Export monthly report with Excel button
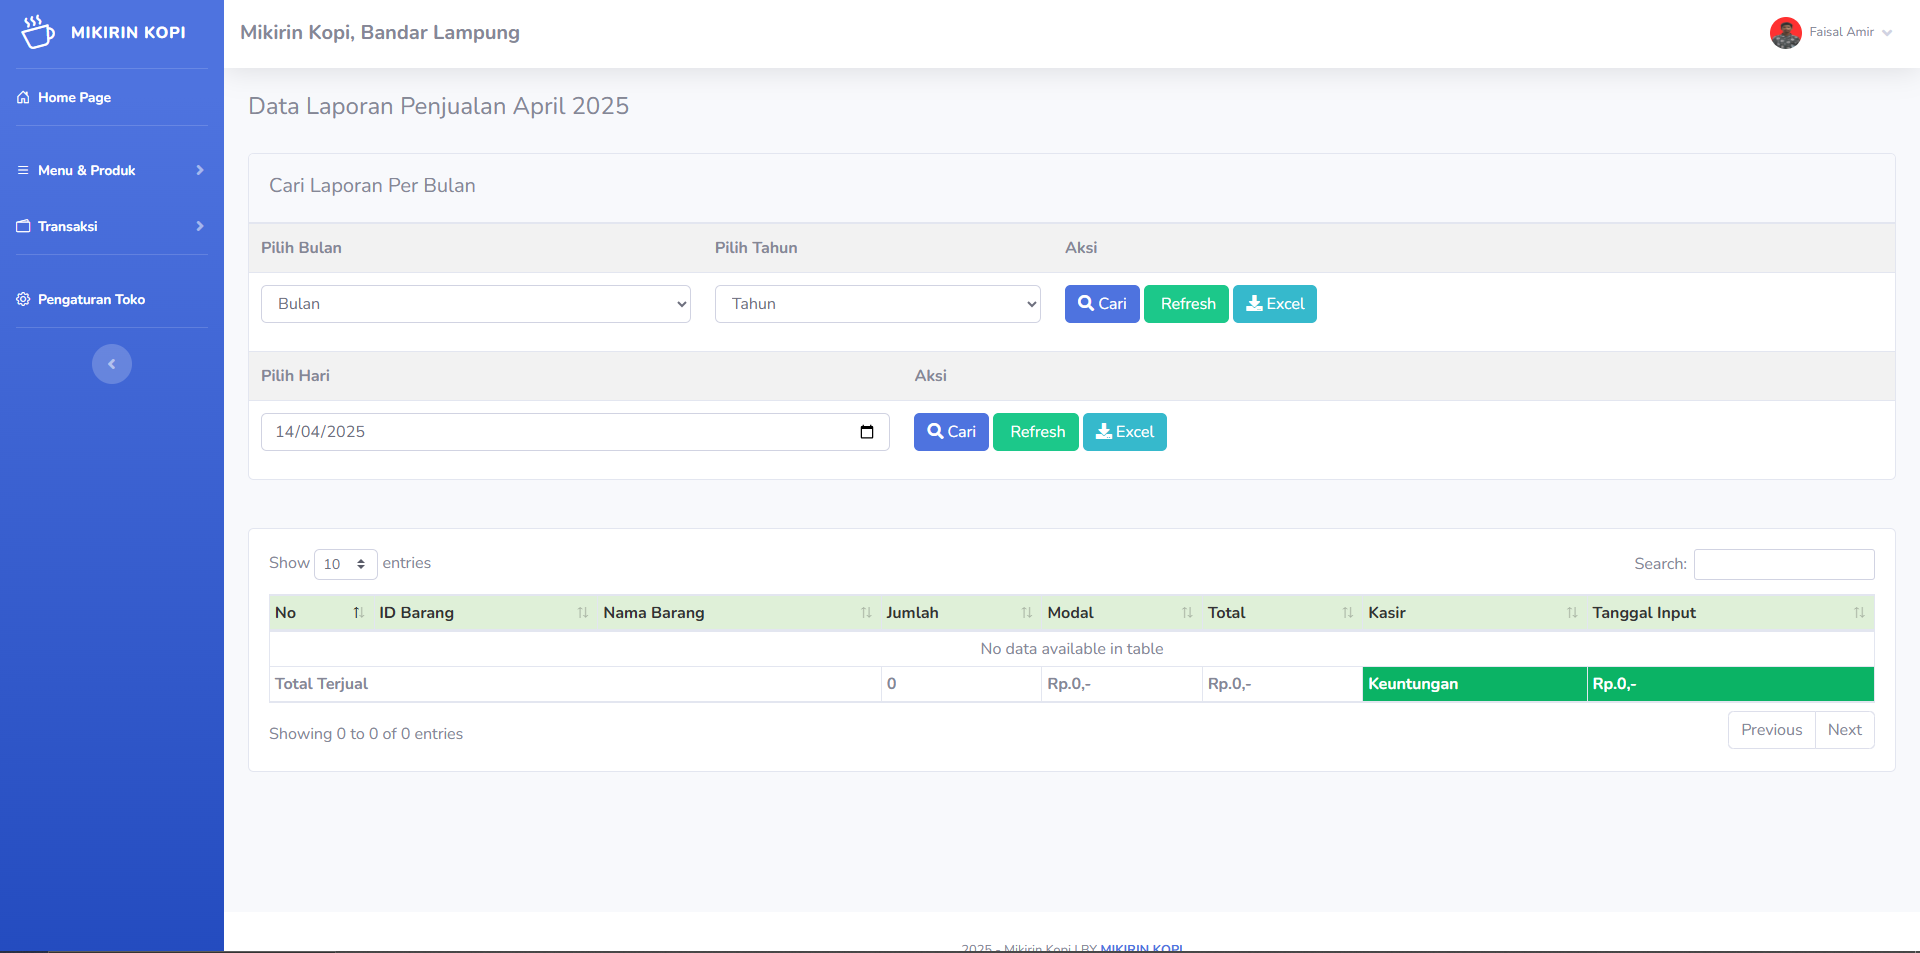The height and width of the screenshot is (953, 1920). click(x=1275, y=304)
